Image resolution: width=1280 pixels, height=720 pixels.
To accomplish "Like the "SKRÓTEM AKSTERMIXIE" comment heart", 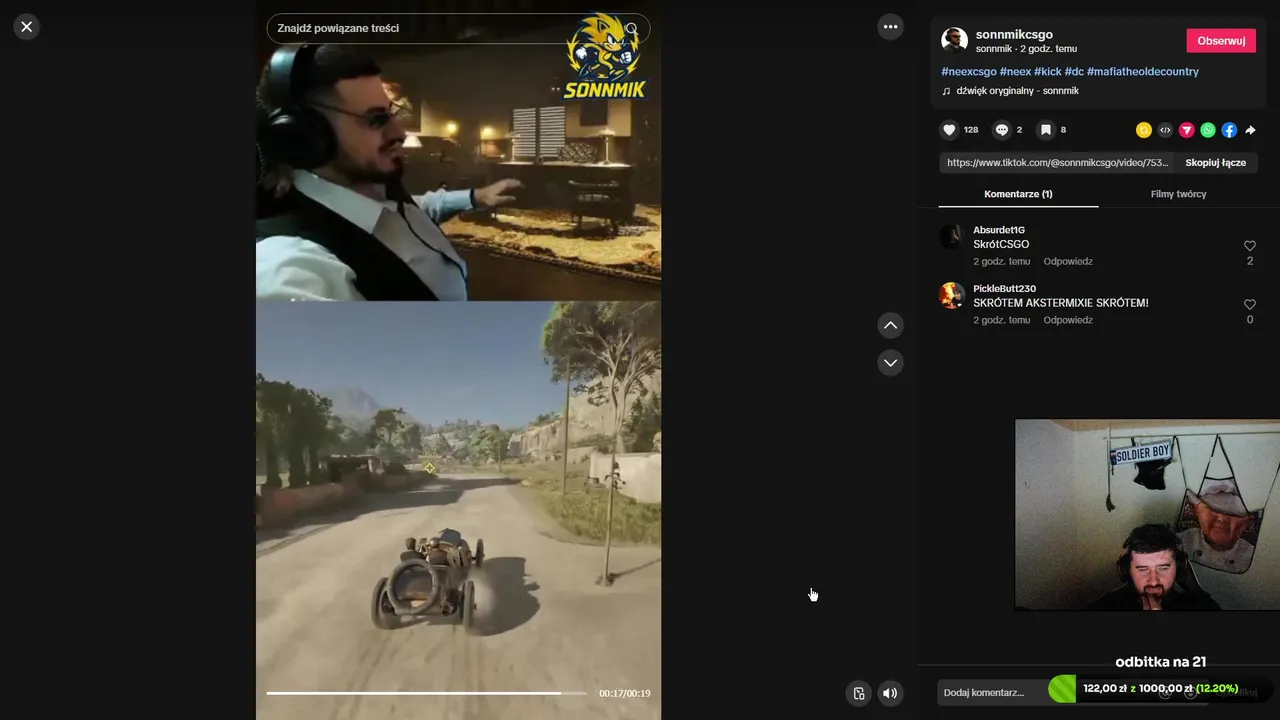I will point(1249,305).
